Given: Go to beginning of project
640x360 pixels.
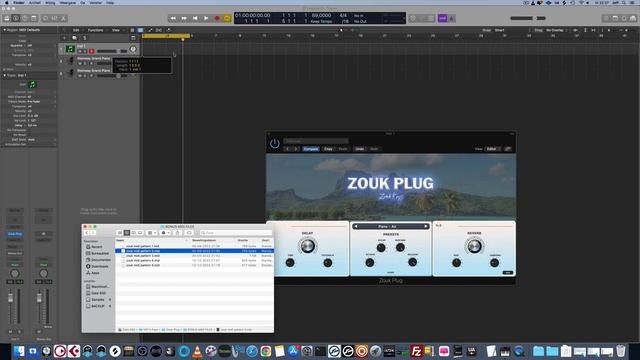Looking at the screenshot, I should [195, 18].
